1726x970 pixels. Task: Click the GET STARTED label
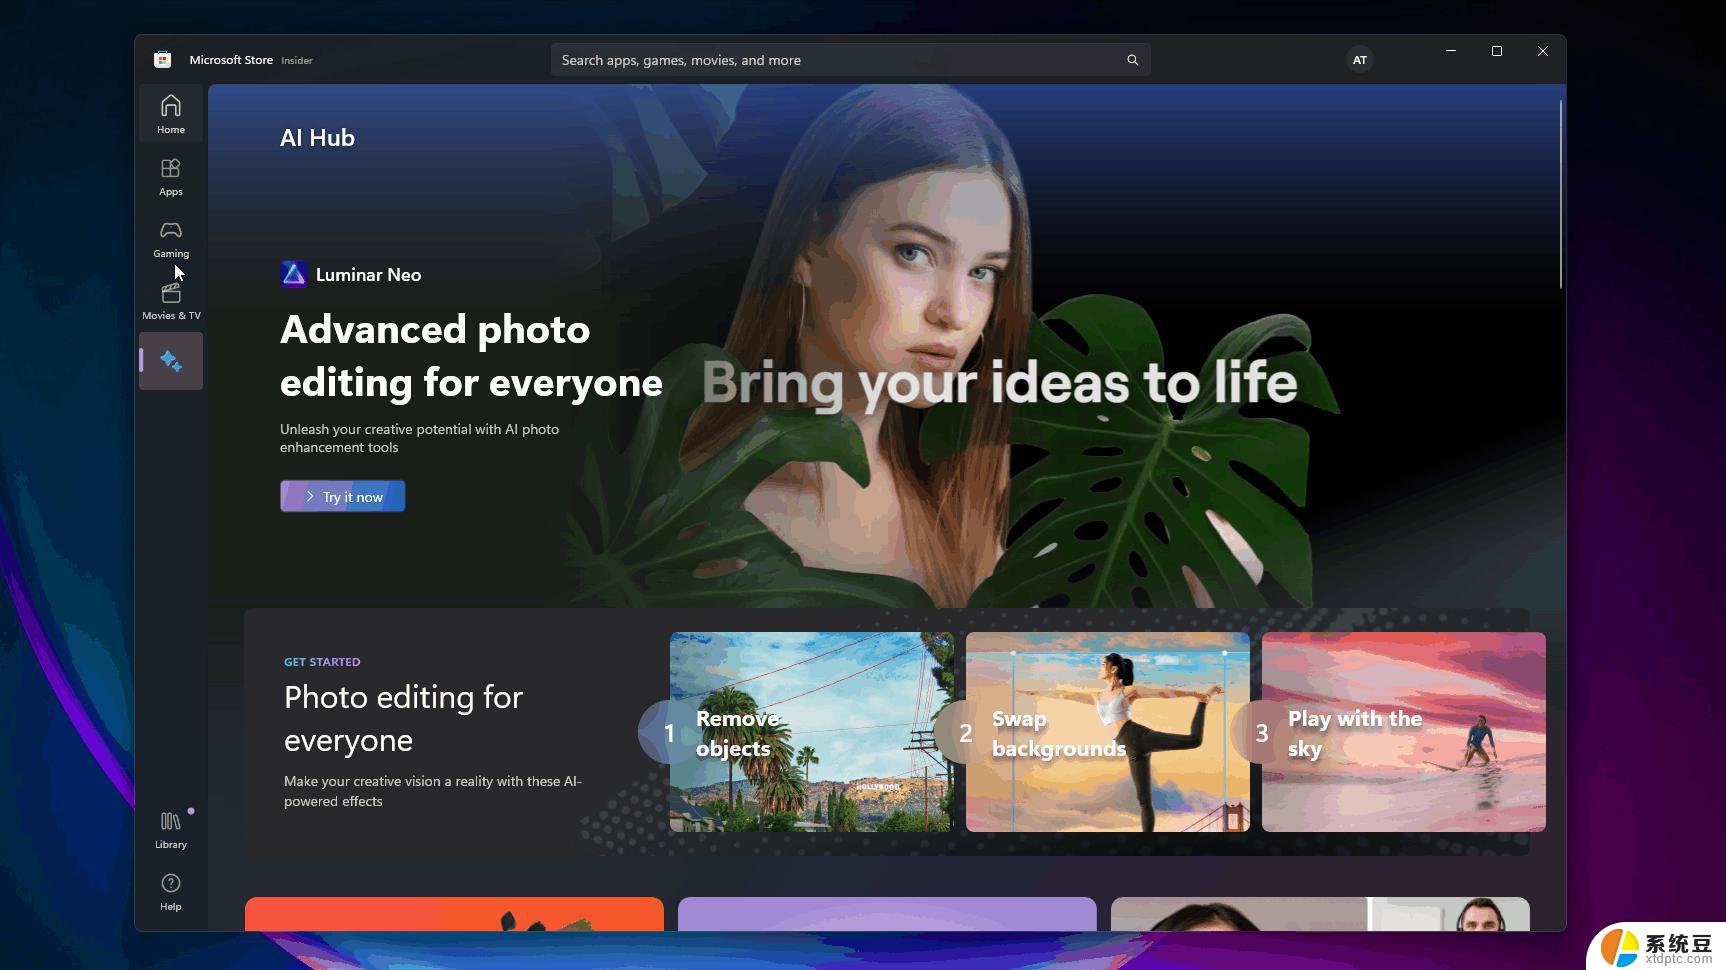(x=322, y=662)
